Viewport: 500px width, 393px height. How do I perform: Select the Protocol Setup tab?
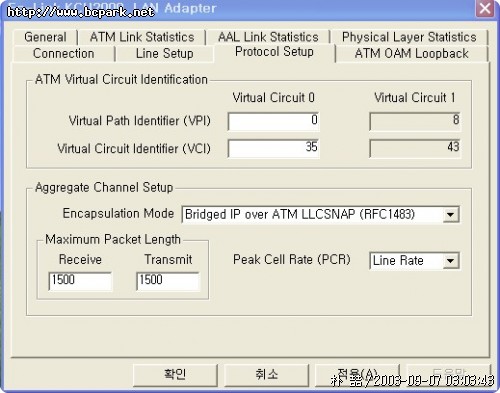click(x=274, y=52)
